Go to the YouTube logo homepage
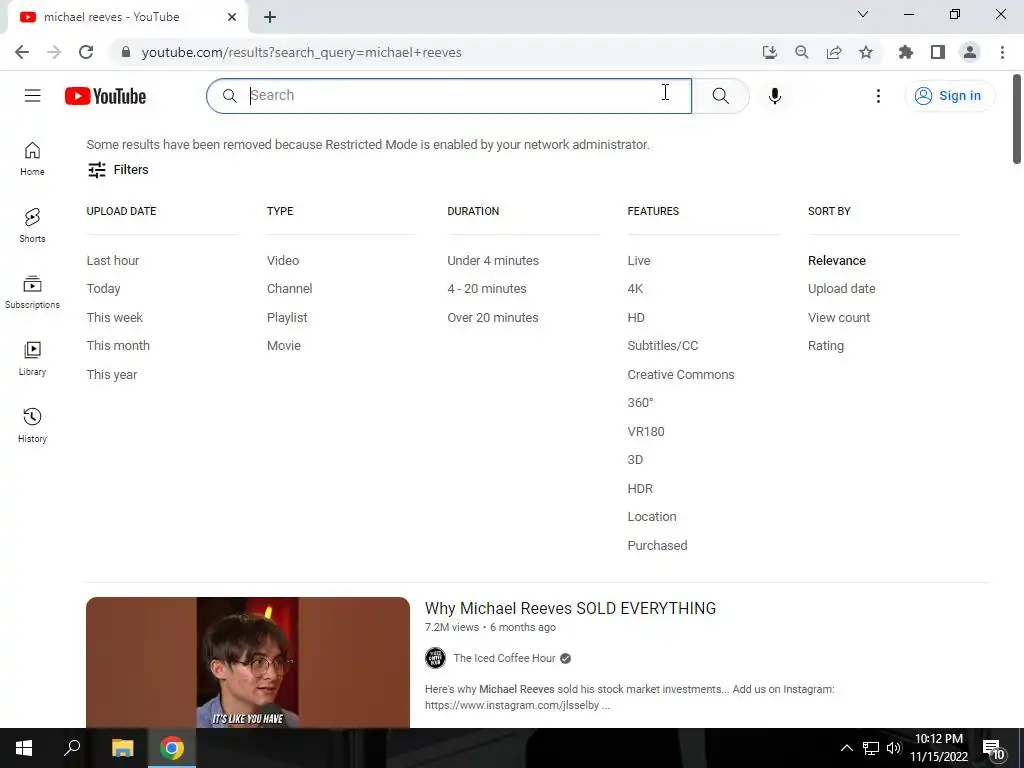This screenshot has width=1024, height=768. [x=105, y=96]
